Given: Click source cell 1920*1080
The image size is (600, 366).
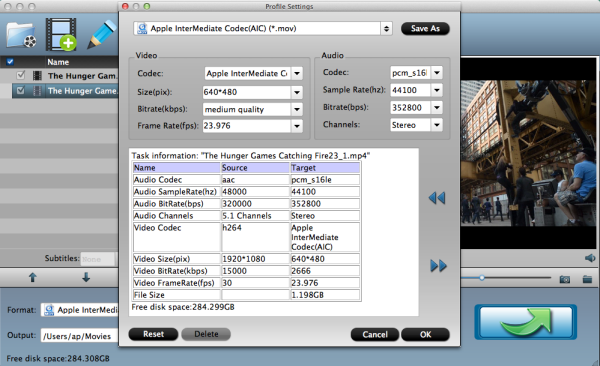Looking at the screenshot, I should tap(255, 259).
